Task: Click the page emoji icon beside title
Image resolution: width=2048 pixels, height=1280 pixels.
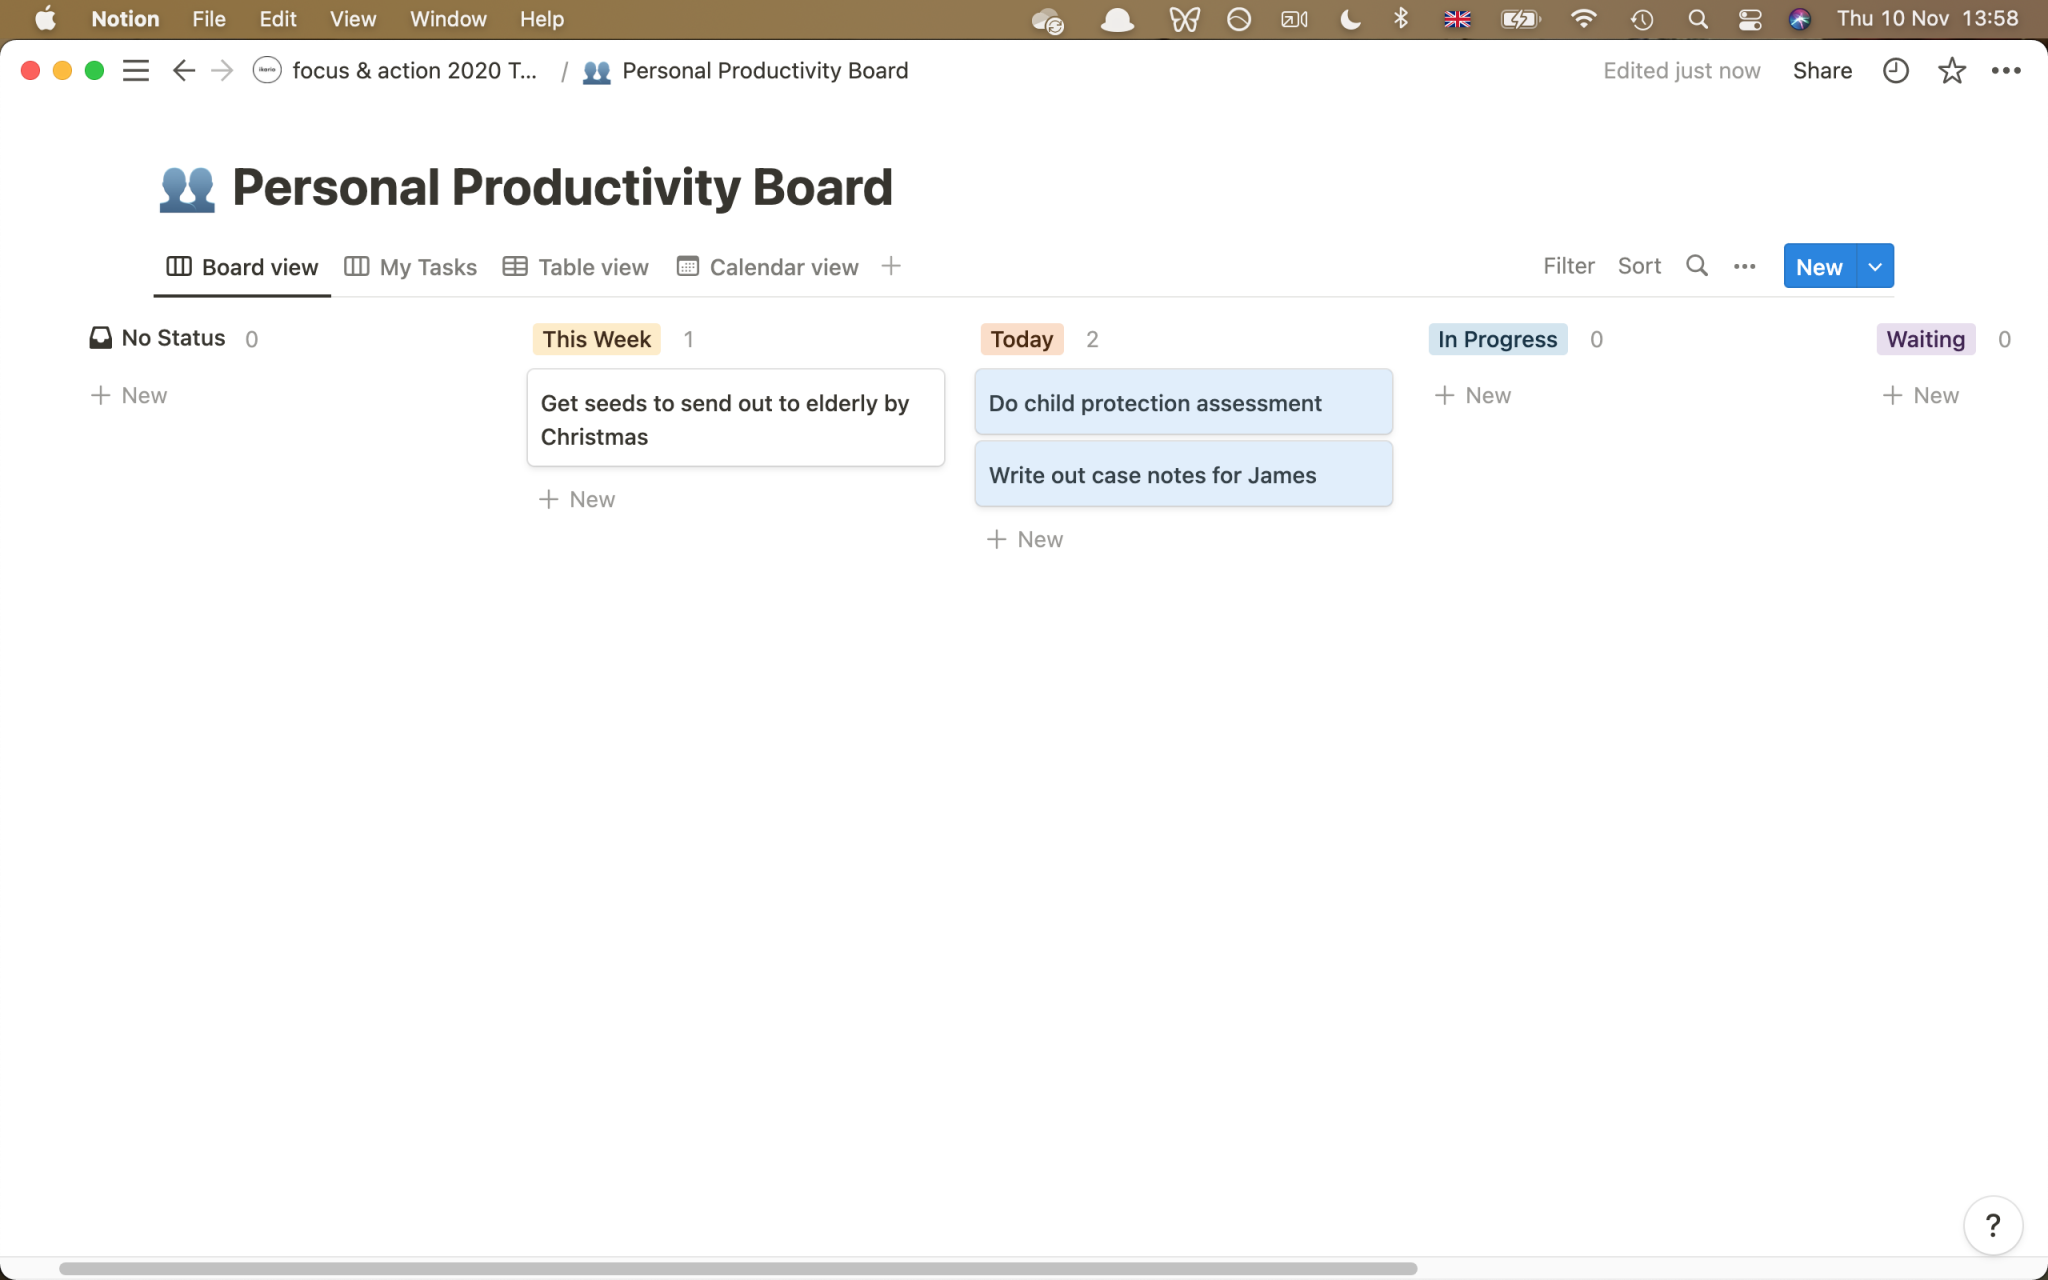Action: pos(187,188)
